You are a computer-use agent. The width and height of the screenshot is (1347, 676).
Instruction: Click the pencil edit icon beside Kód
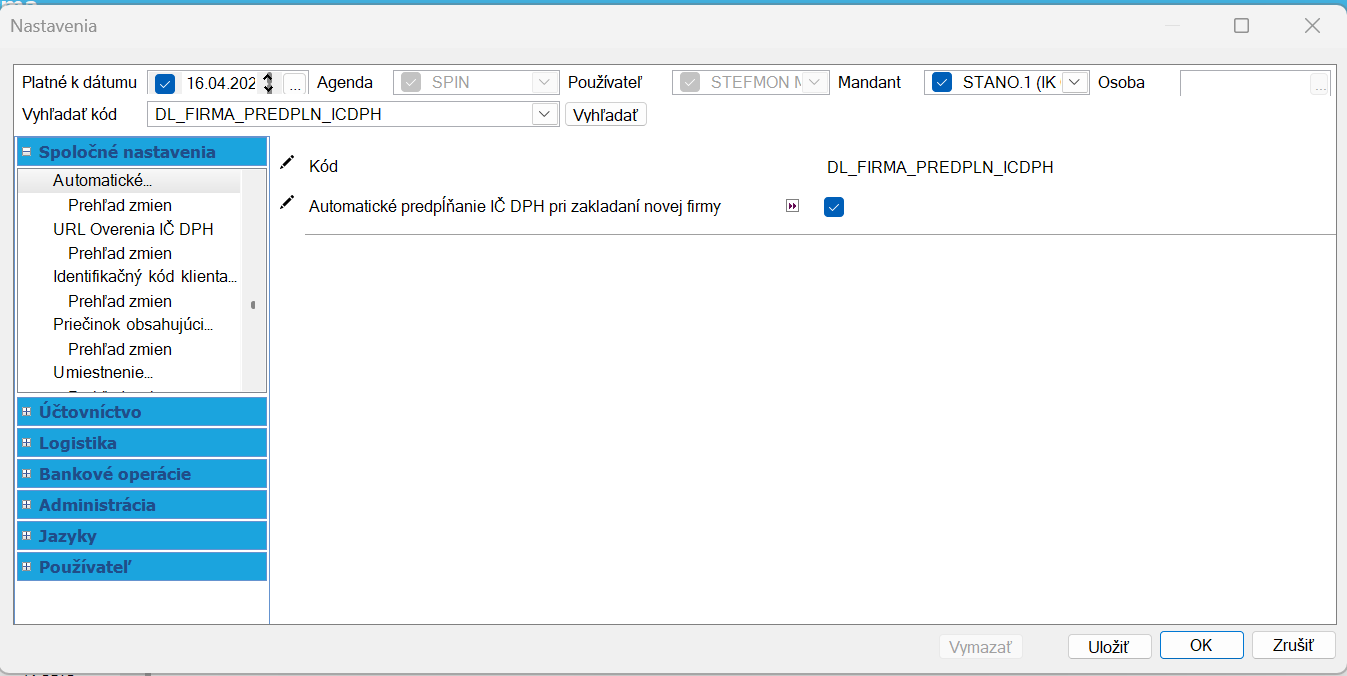[289, 166]
